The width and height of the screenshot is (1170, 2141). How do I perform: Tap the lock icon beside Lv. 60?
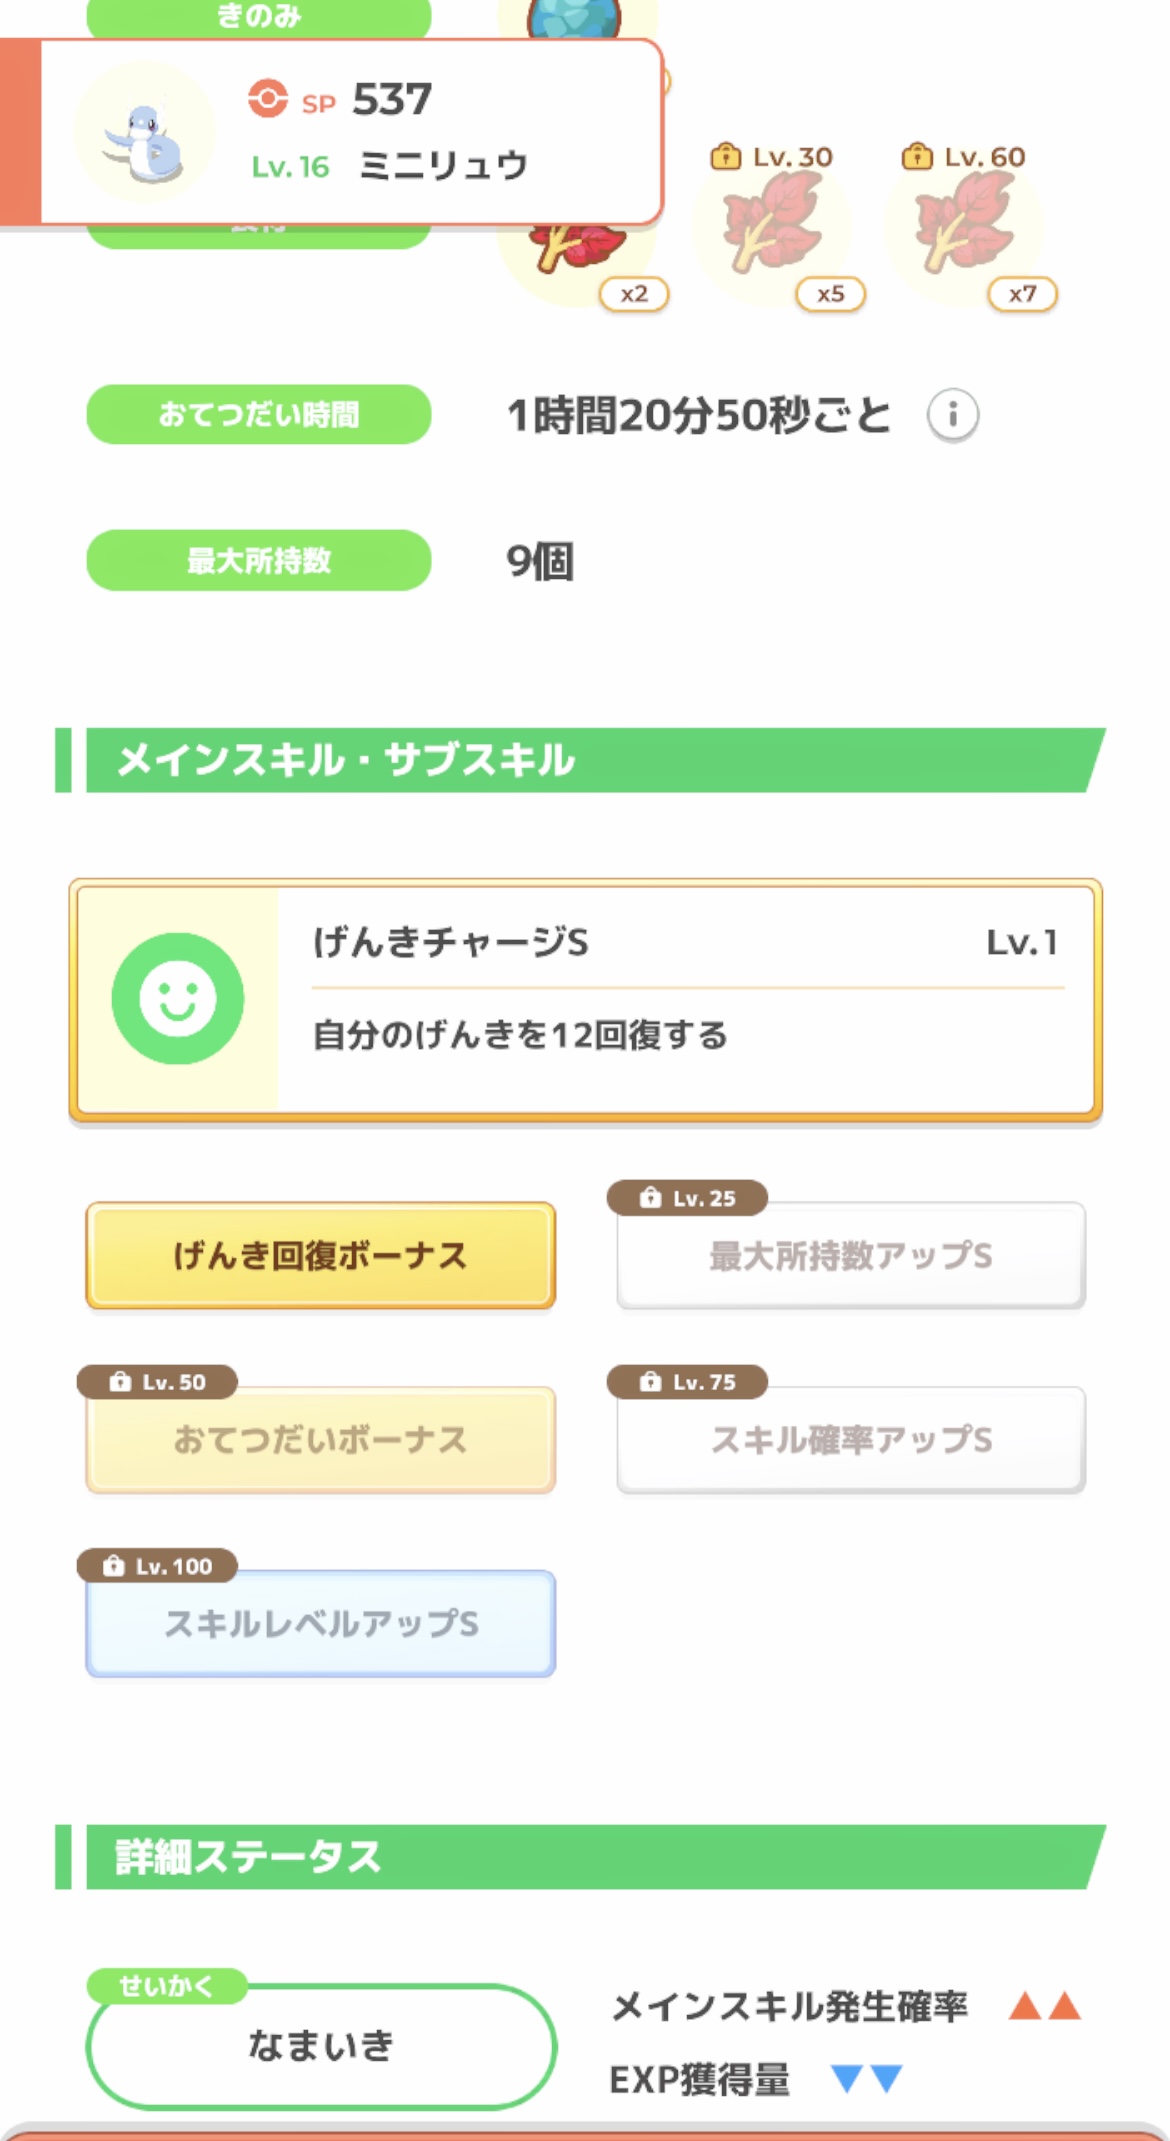[916, 157]
